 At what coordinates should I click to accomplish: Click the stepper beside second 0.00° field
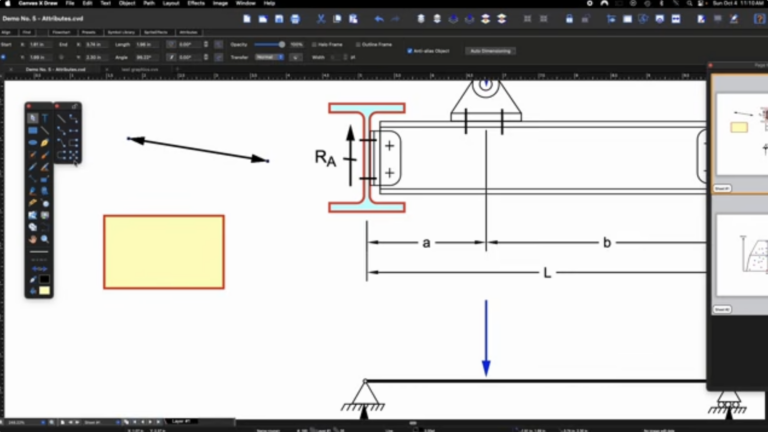(x=206, y=57)
